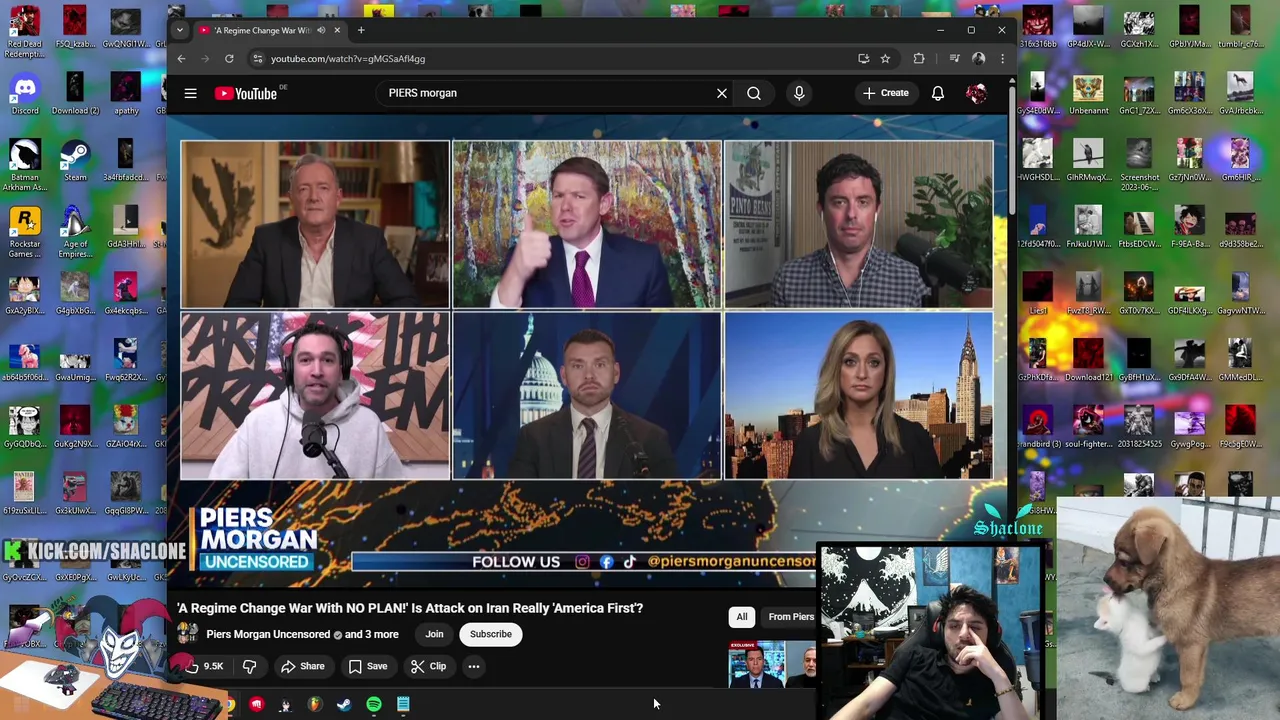This screenshot has height=720, width=1280.
Task: Reload the page with the refresh icon
Action: tap(229, 59)
